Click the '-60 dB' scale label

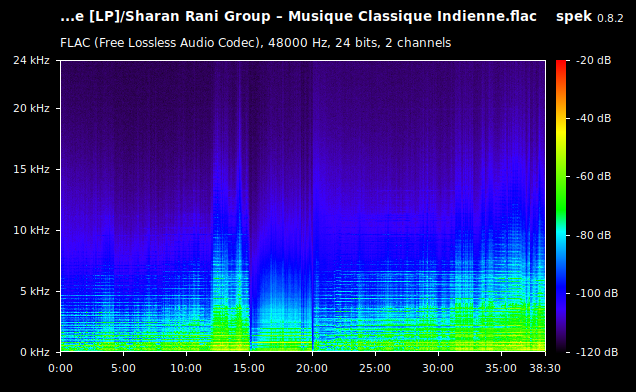[594, 177]
